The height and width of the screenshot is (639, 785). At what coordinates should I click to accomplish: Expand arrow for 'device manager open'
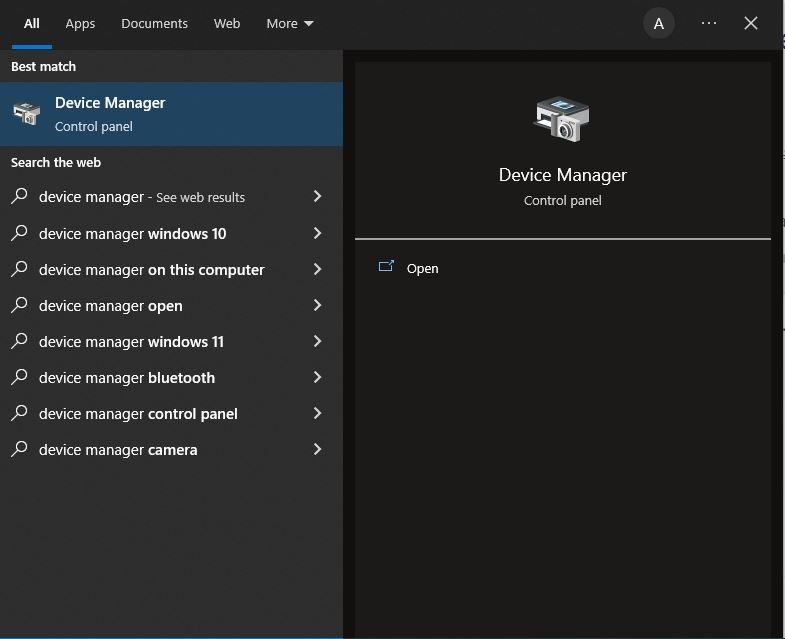(x=317, y=305)
